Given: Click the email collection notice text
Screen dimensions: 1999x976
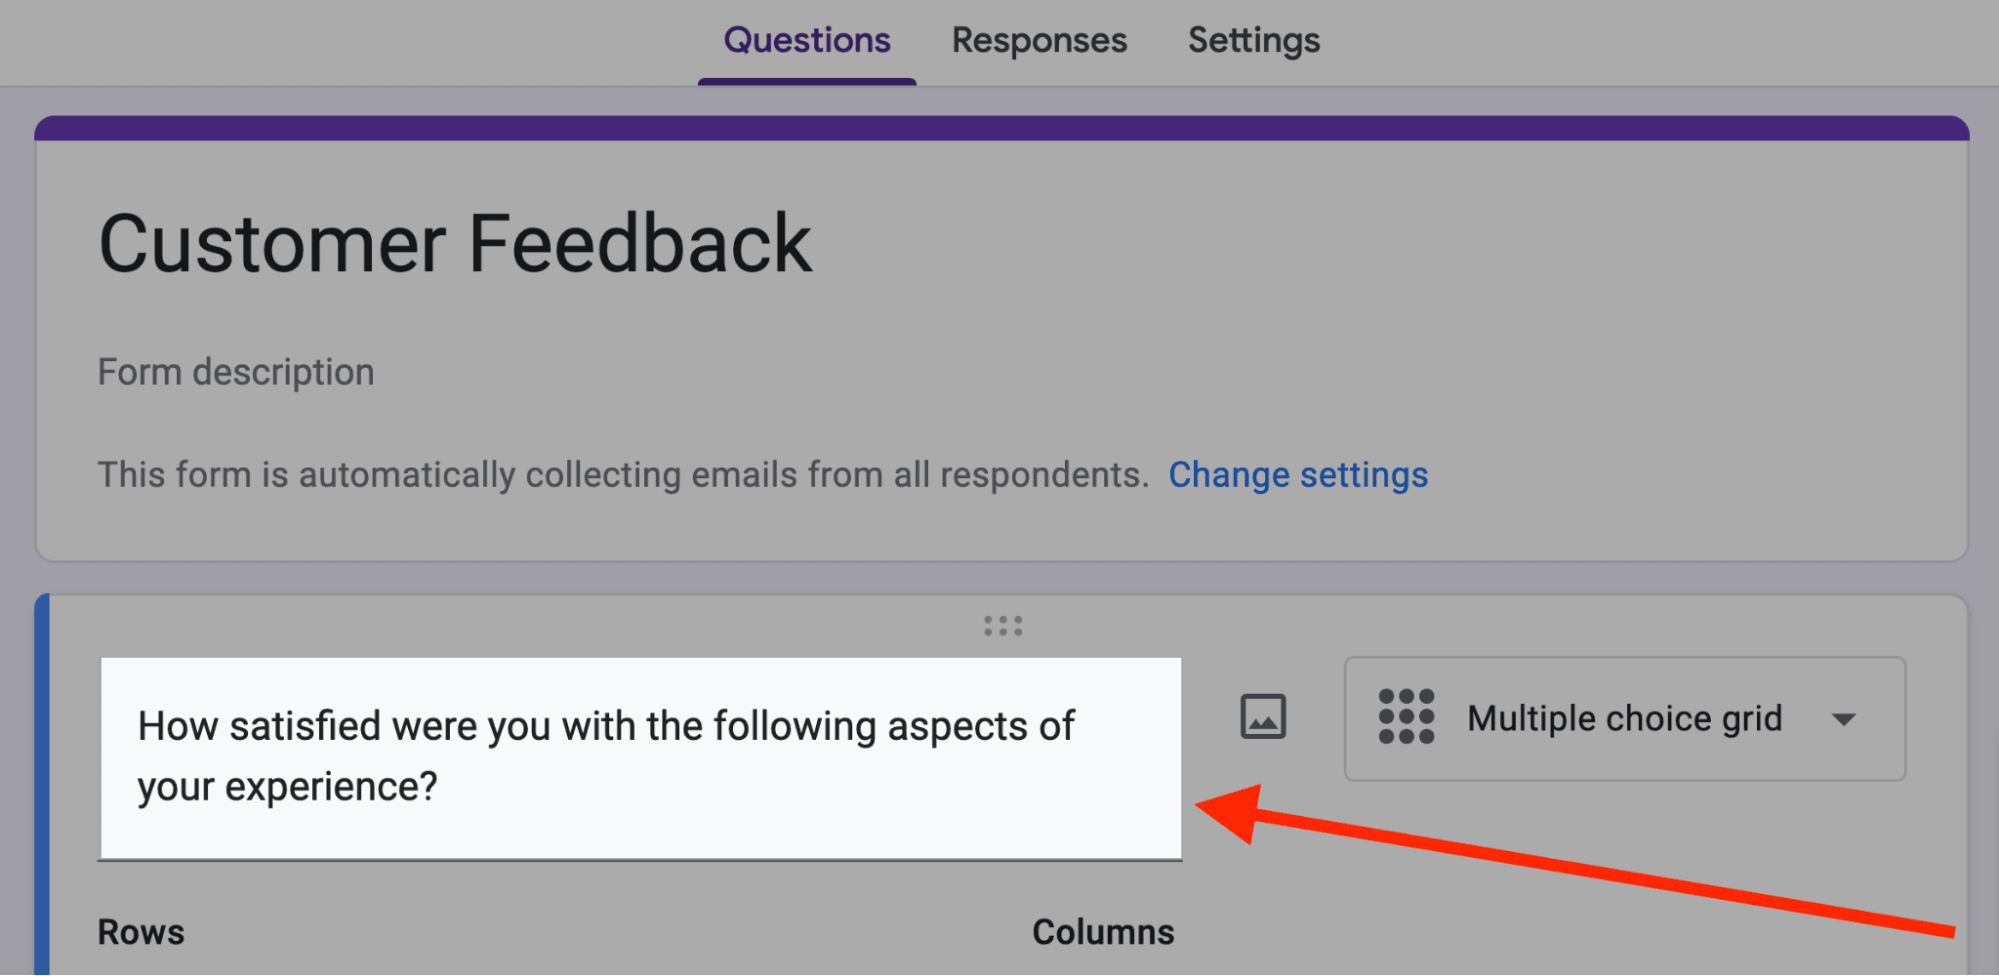Looking at the screenshot, I should (622, 475).
